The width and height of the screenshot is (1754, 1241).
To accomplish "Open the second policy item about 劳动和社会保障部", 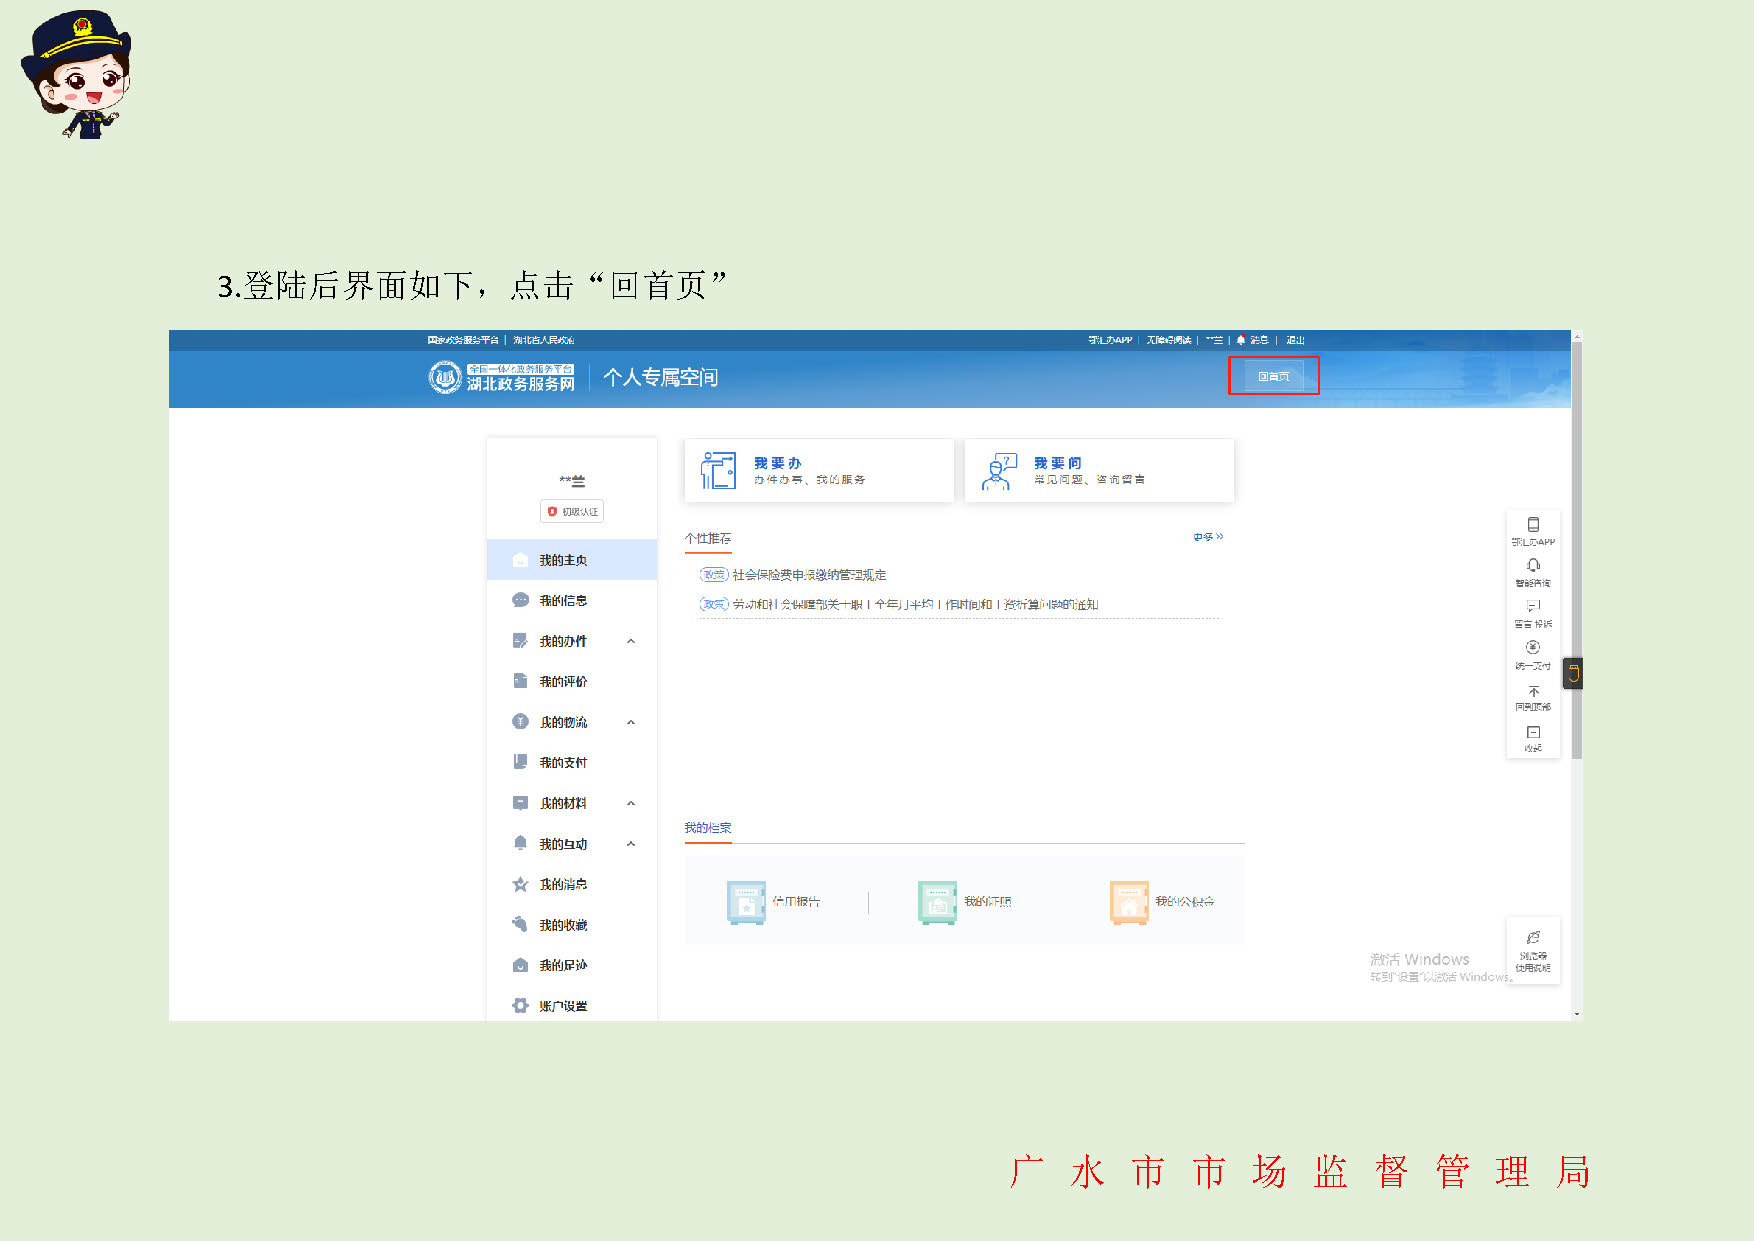I will (915, 604).
